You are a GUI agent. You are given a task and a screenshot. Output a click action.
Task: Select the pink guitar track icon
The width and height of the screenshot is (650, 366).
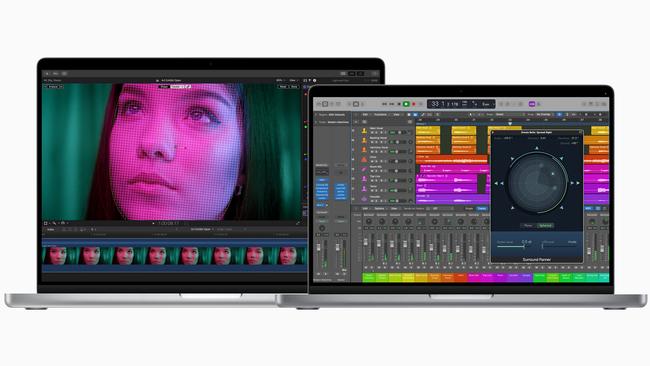(x=364, y=169)
